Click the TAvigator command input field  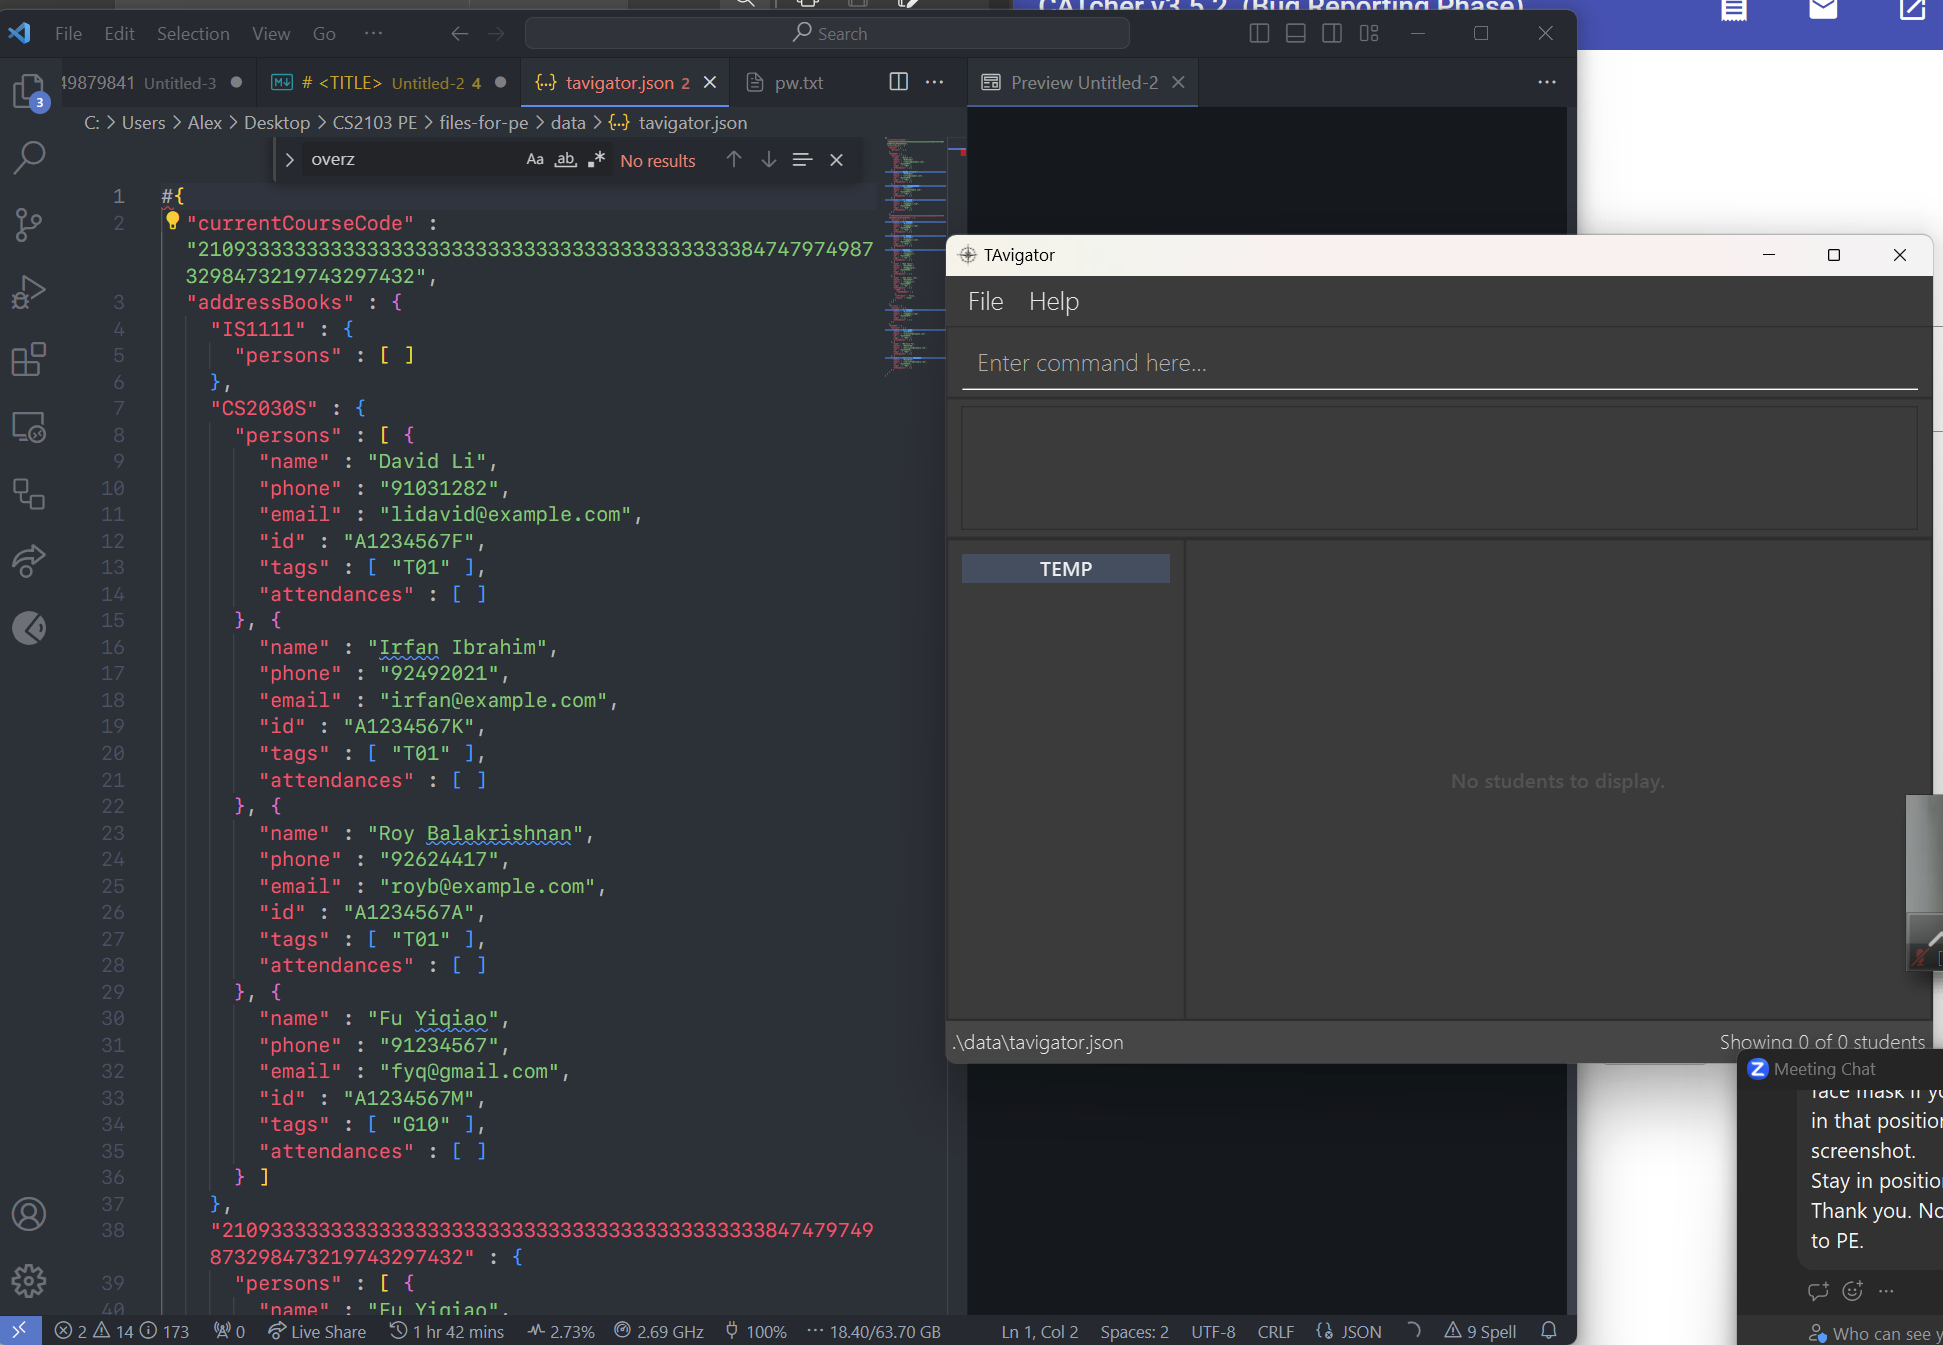pyautogui.click(x=1438, y=363)
